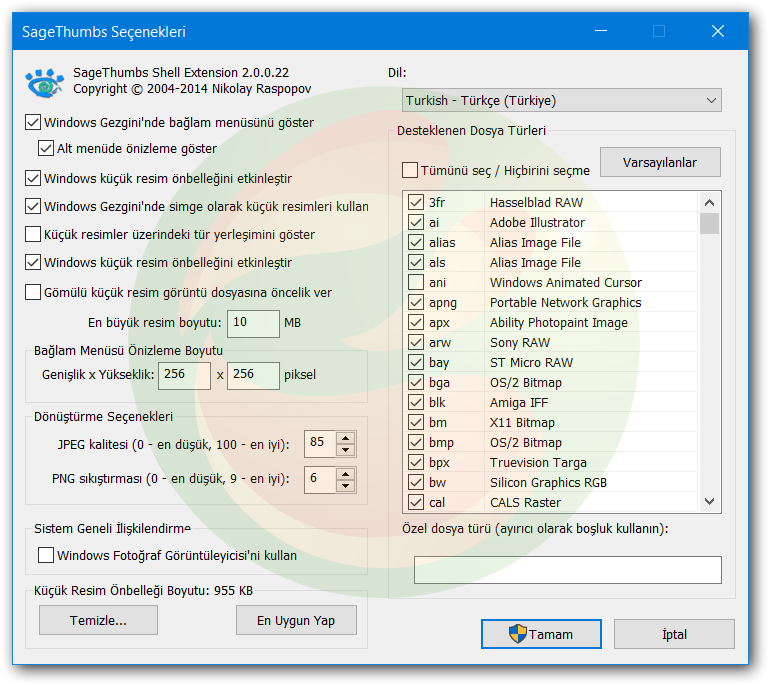Uncheck apng Portable Network Graphics type
This screenshot has width=769, height=685.
pos(416,302)
